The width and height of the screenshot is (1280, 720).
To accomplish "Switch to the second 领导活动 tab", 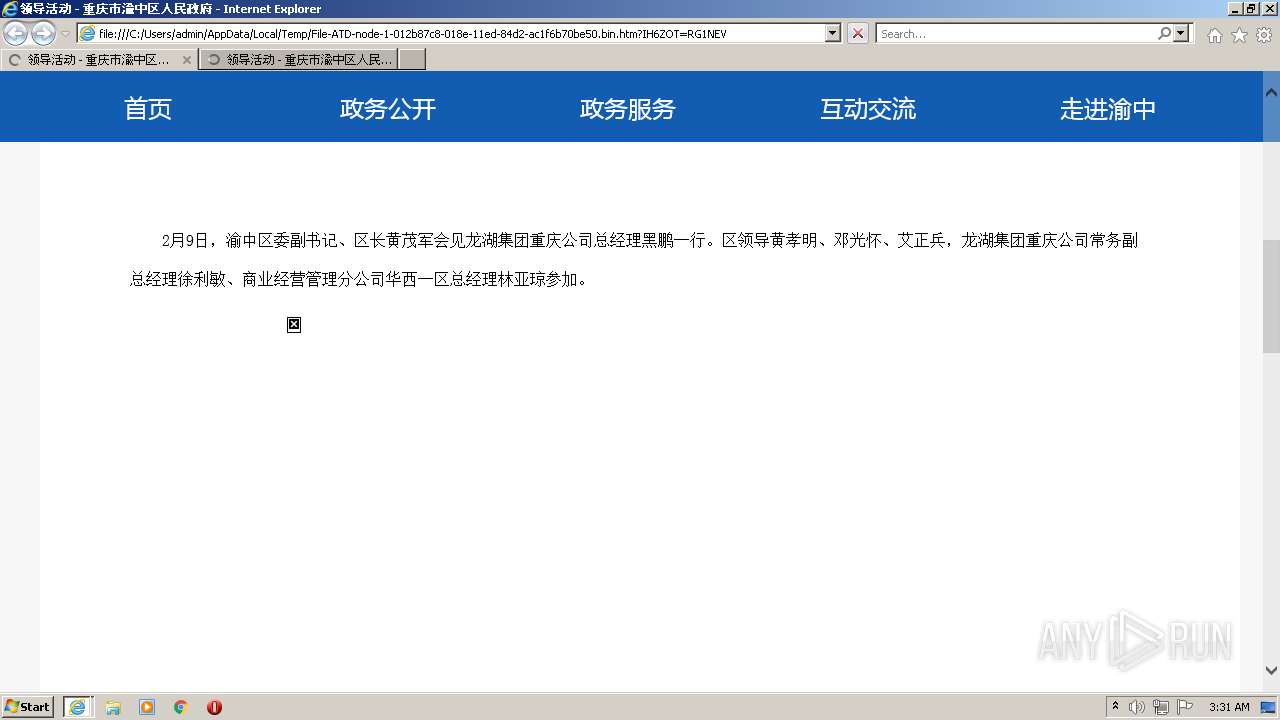I will [298, 60].
